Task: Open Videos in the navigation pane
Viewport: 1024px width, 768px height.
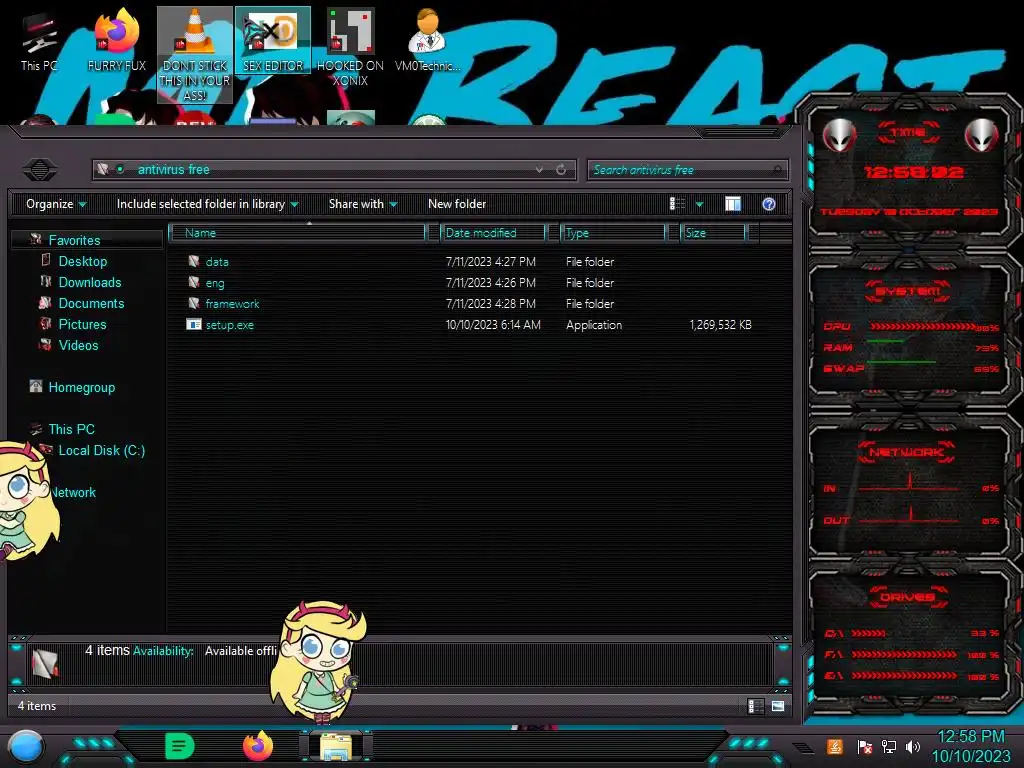Action: 78,345
